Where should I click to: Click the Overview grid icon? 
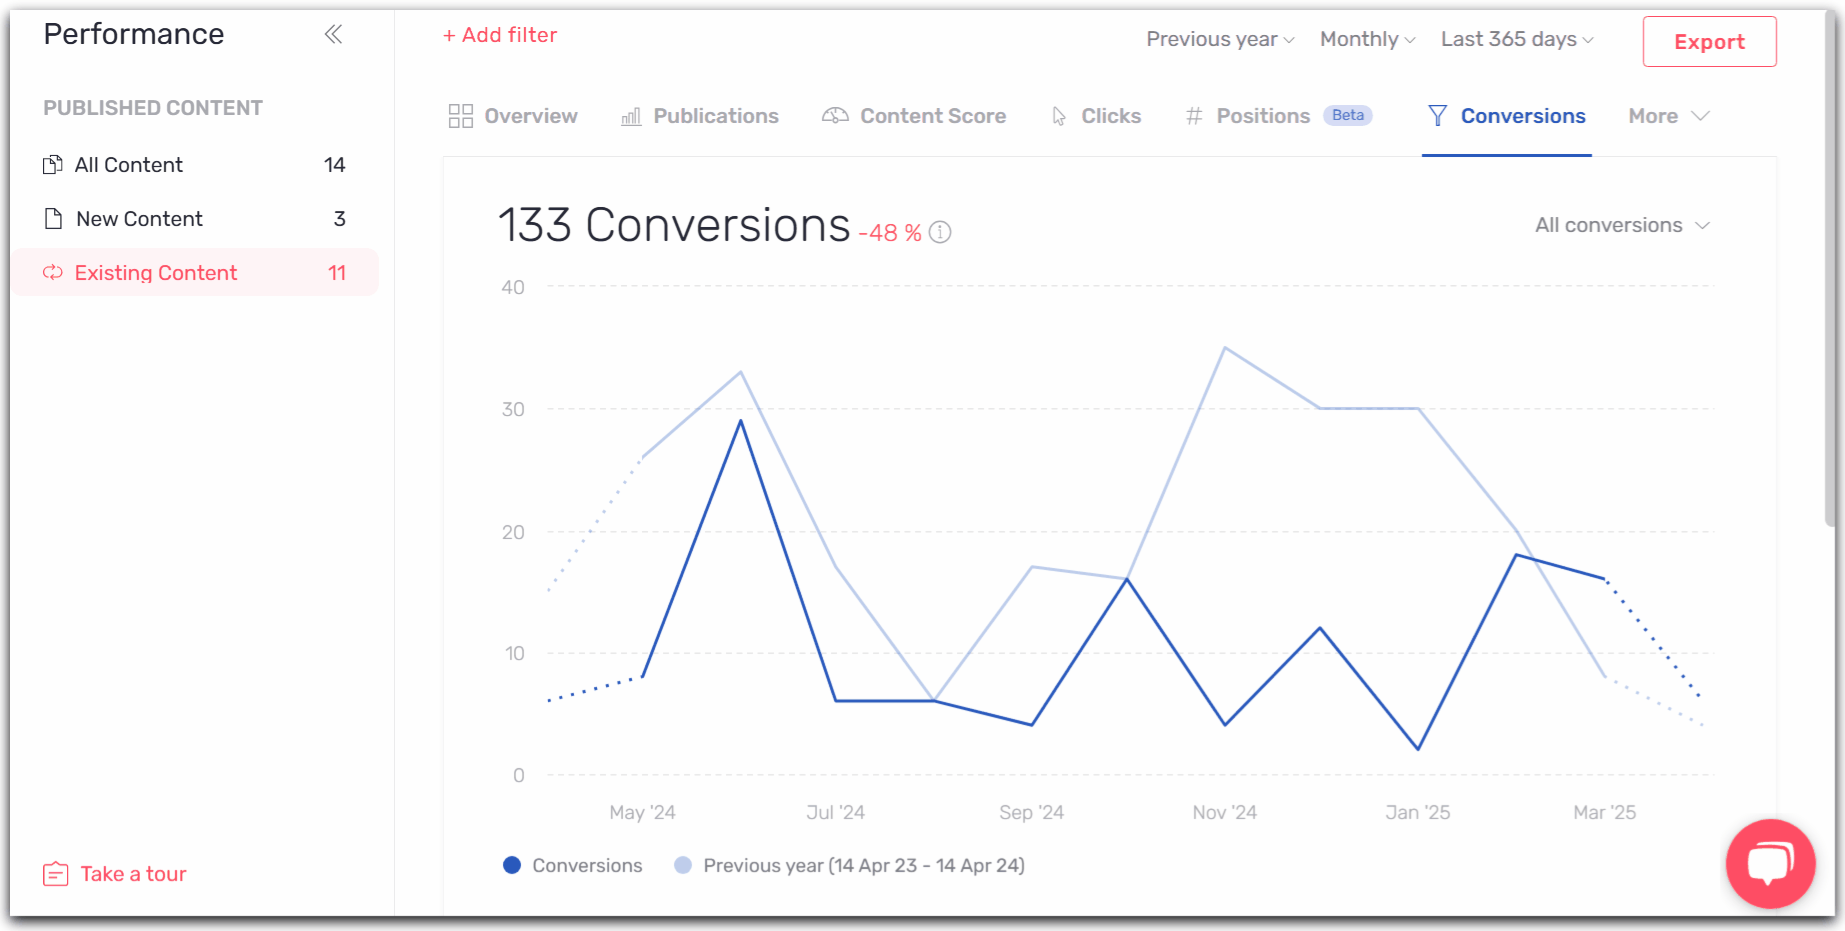coord(461,116)
